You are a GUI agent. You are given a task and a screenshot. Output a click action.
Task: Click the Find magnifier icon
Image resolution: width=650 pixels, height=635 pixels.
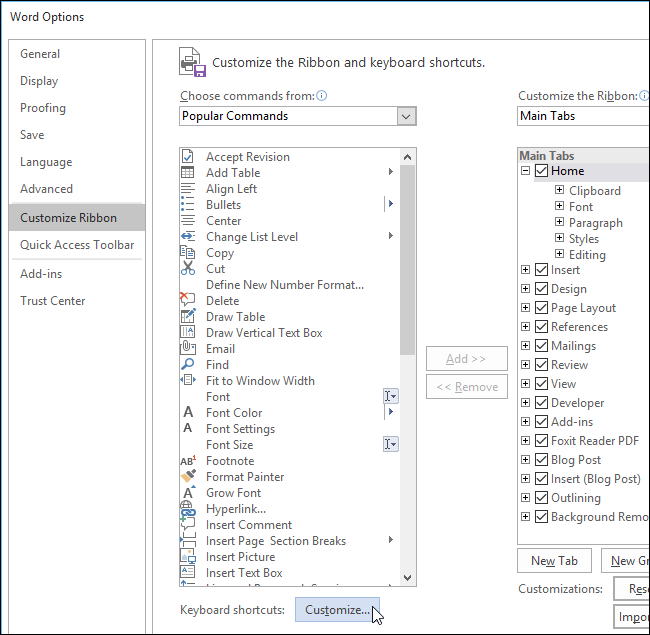tap(187, 365)
